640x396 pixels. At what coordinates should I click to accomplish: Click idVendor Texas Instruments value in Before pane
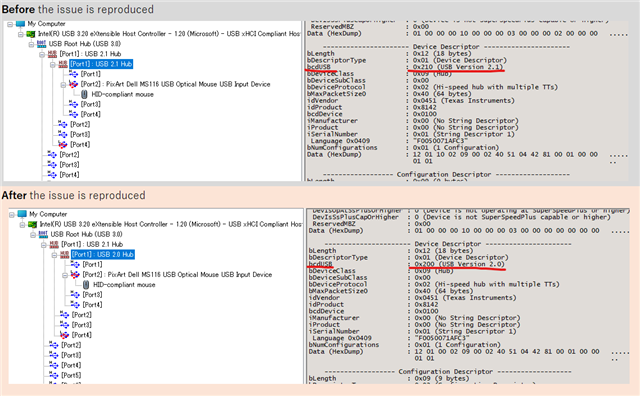(x=463, y=100)
